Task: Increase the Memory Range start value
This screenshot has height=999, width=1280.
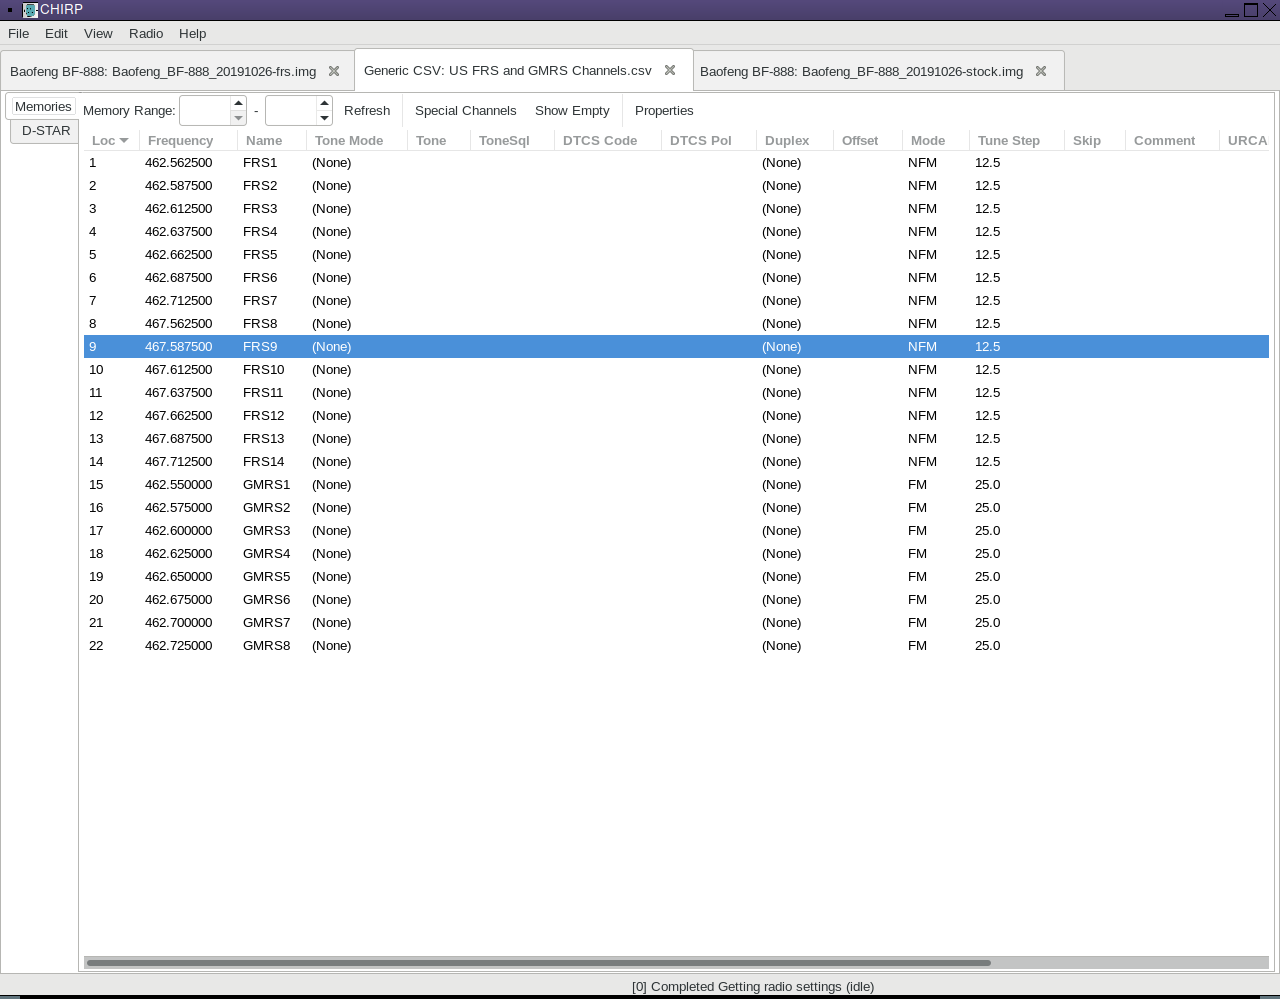Action: 238,103
